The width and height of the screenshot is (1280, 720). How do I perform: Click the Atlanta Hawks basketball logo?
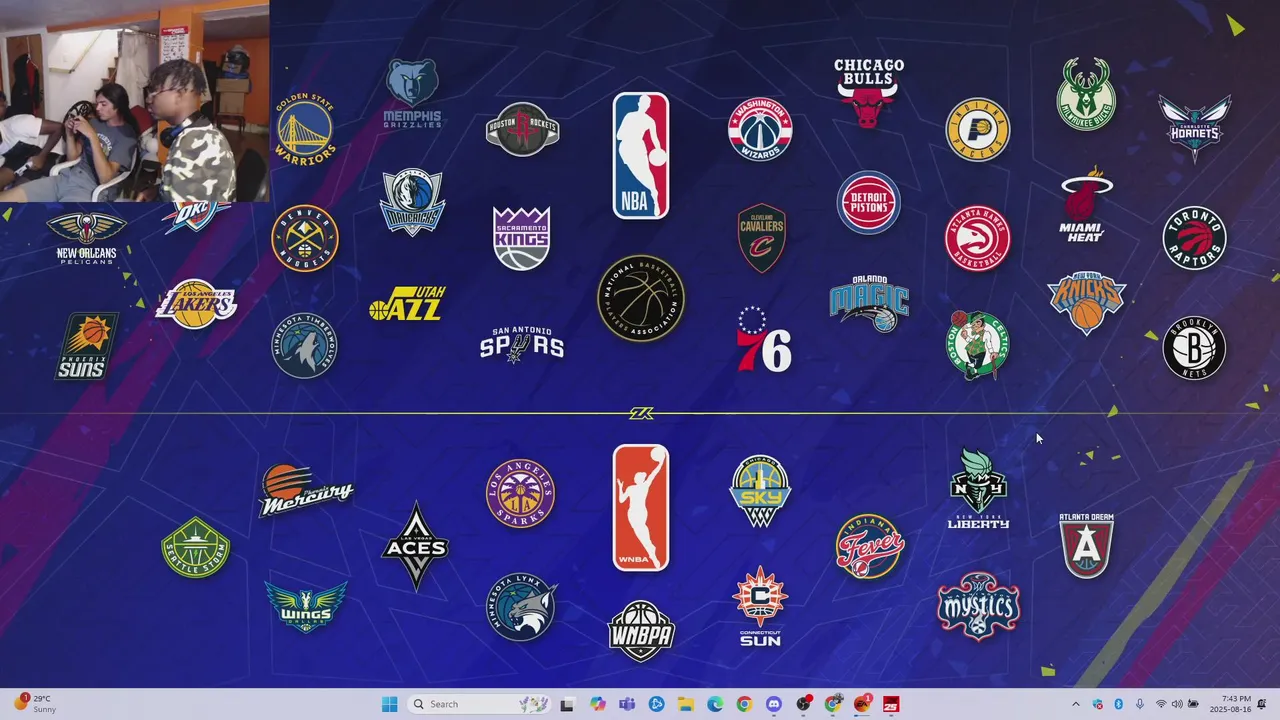click(978, 238)
